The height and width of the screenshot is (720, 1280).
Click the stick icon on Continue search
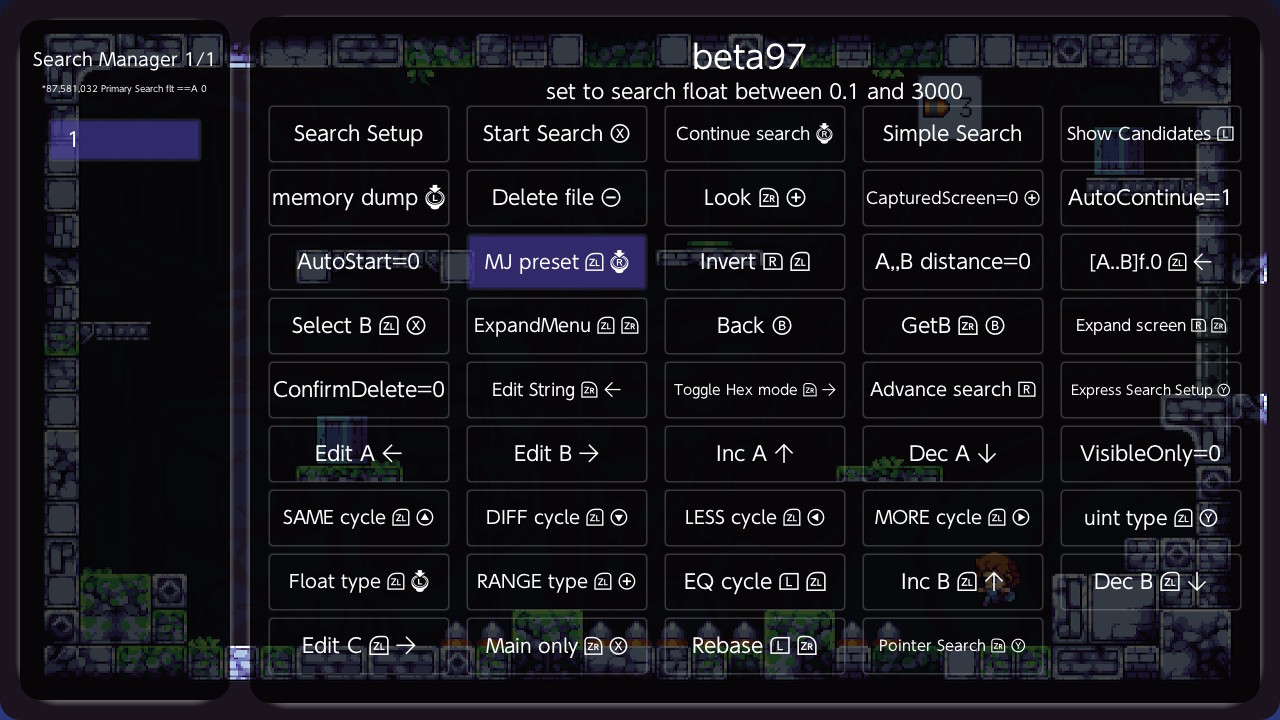824,134
